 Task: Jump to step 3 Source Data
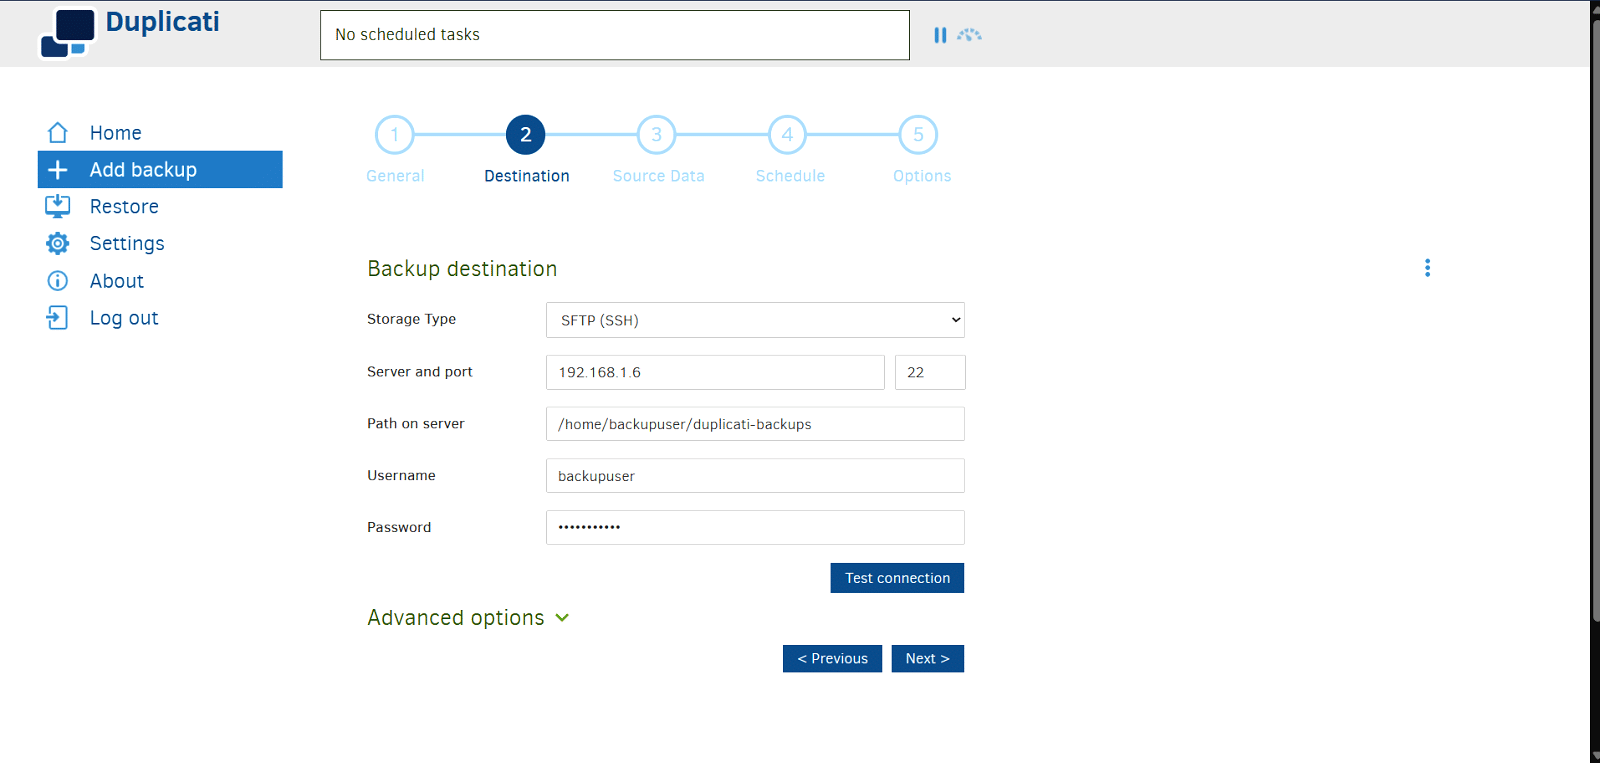tap(657, 135)
